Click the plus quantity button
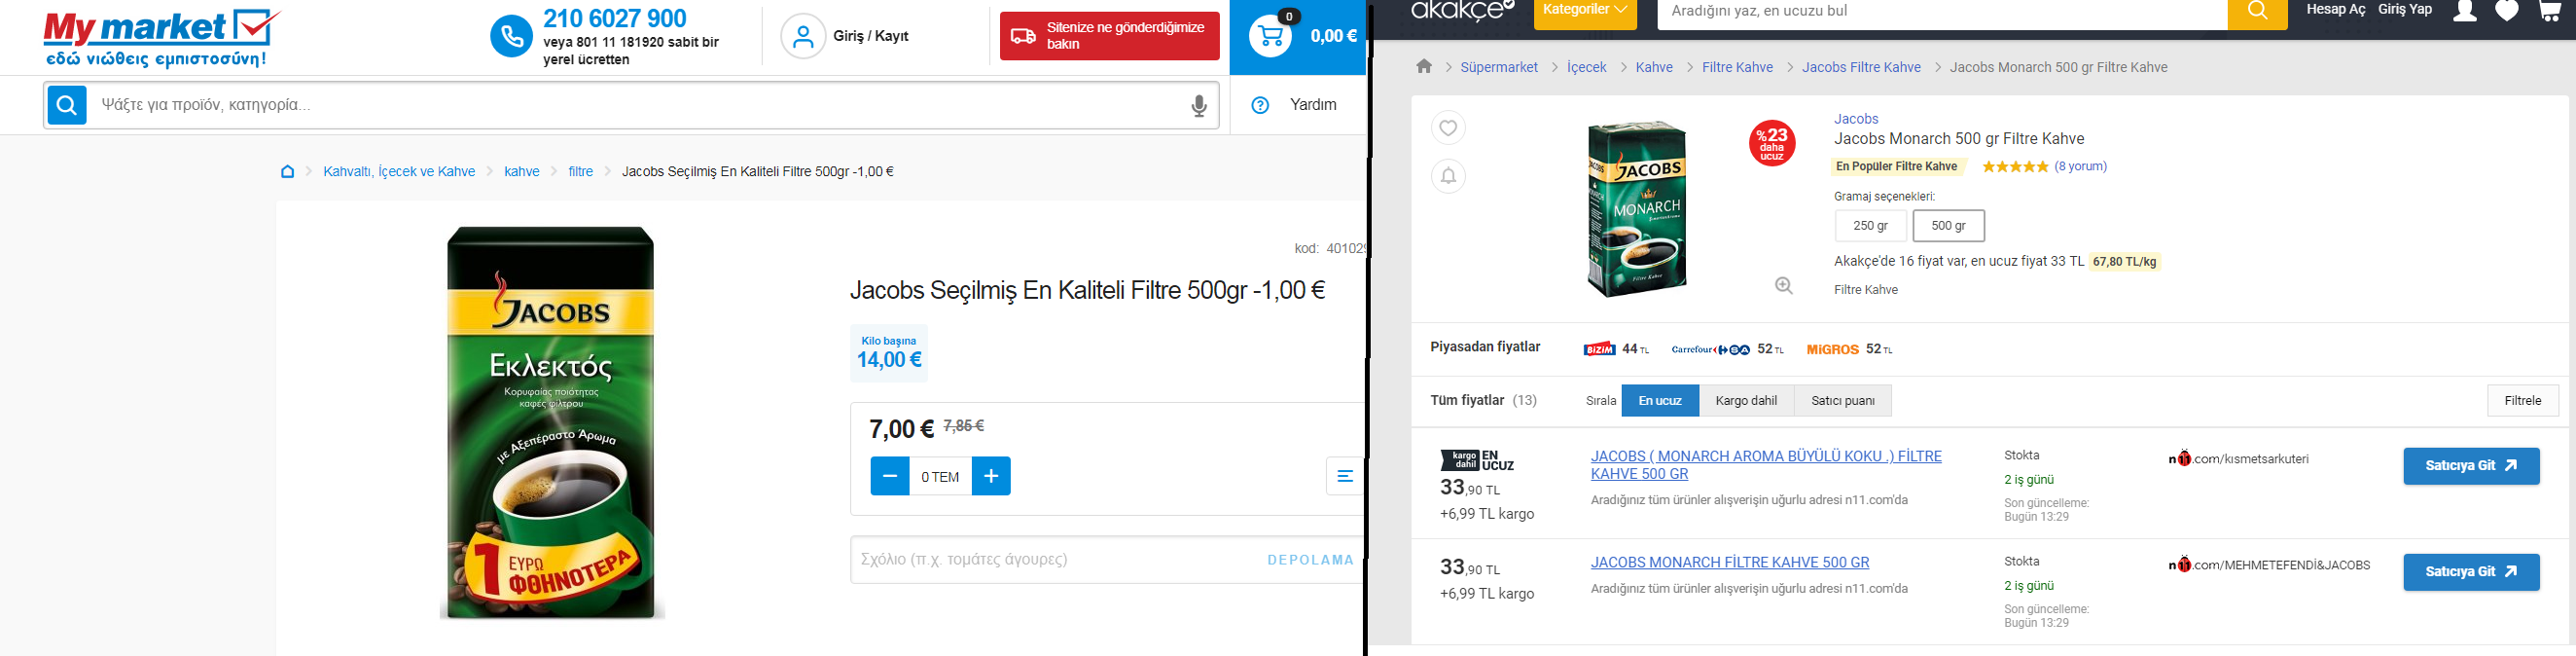The image size is (2576, 656). [991, 476]
